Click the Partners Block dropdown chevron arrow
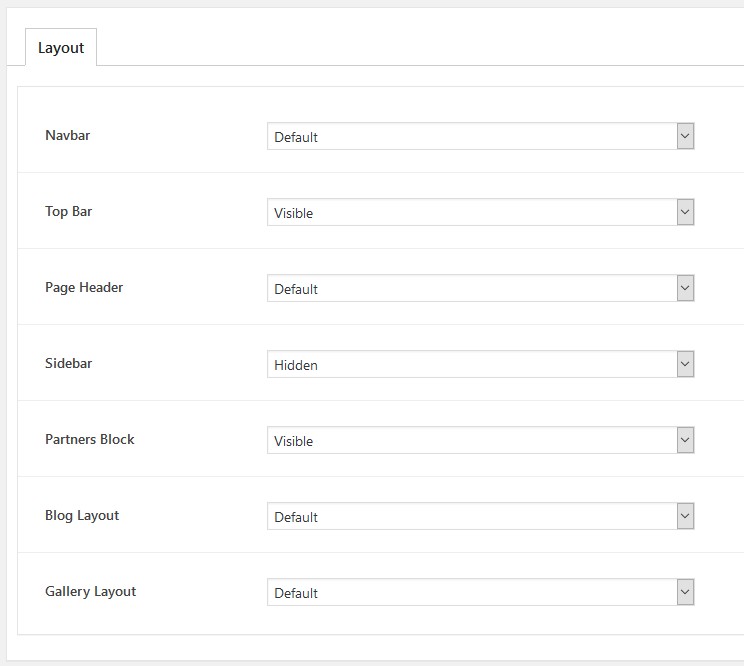The height and width of the screenshot is (666, 744). point(685,440)
